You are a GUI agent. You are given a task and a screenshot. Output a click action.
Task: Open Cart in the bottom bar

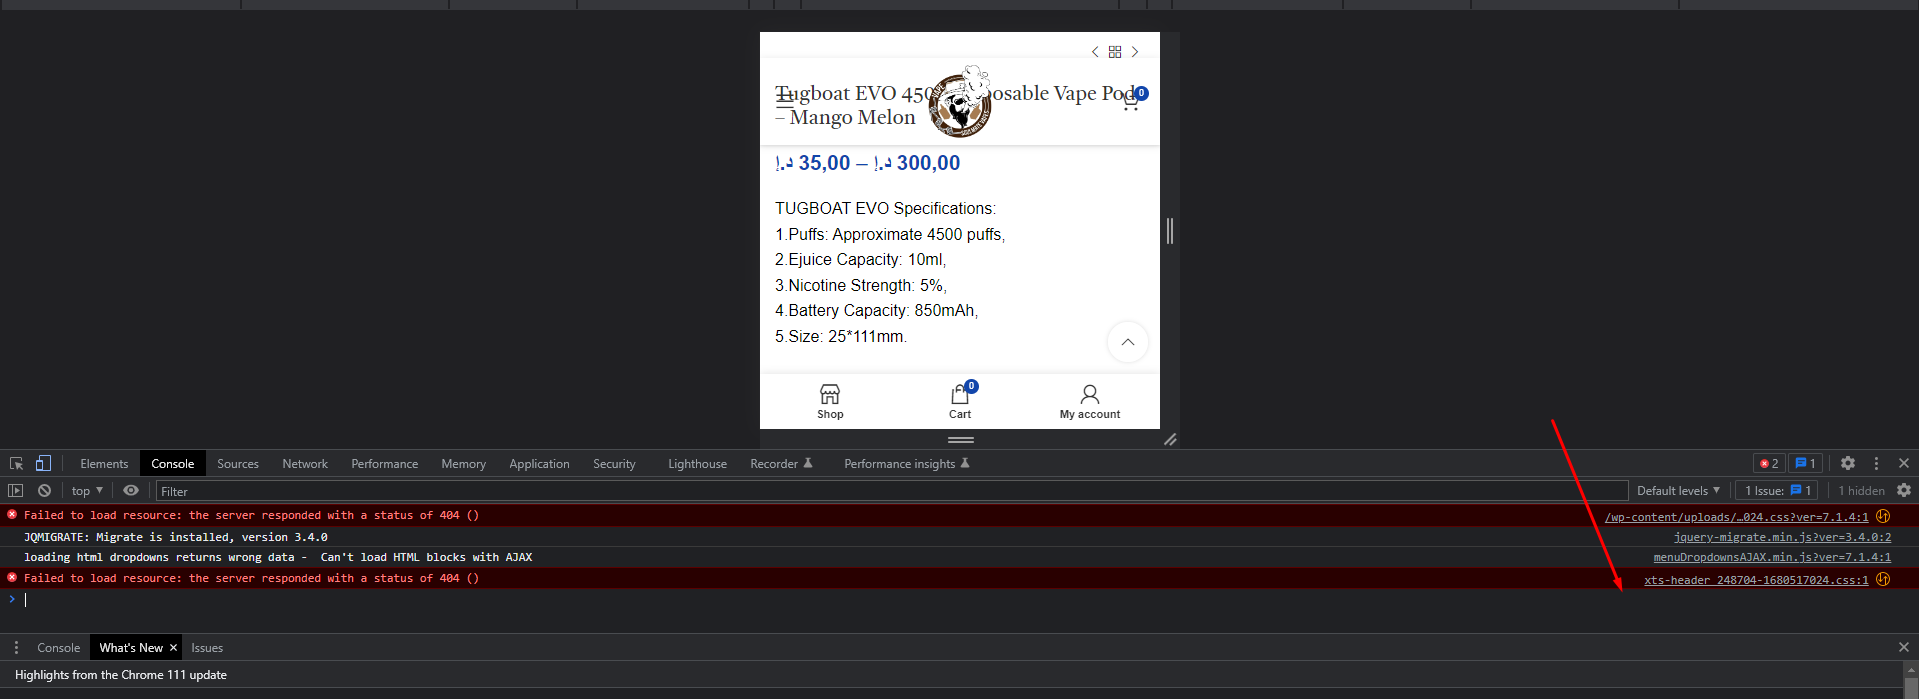click(960, 401)
